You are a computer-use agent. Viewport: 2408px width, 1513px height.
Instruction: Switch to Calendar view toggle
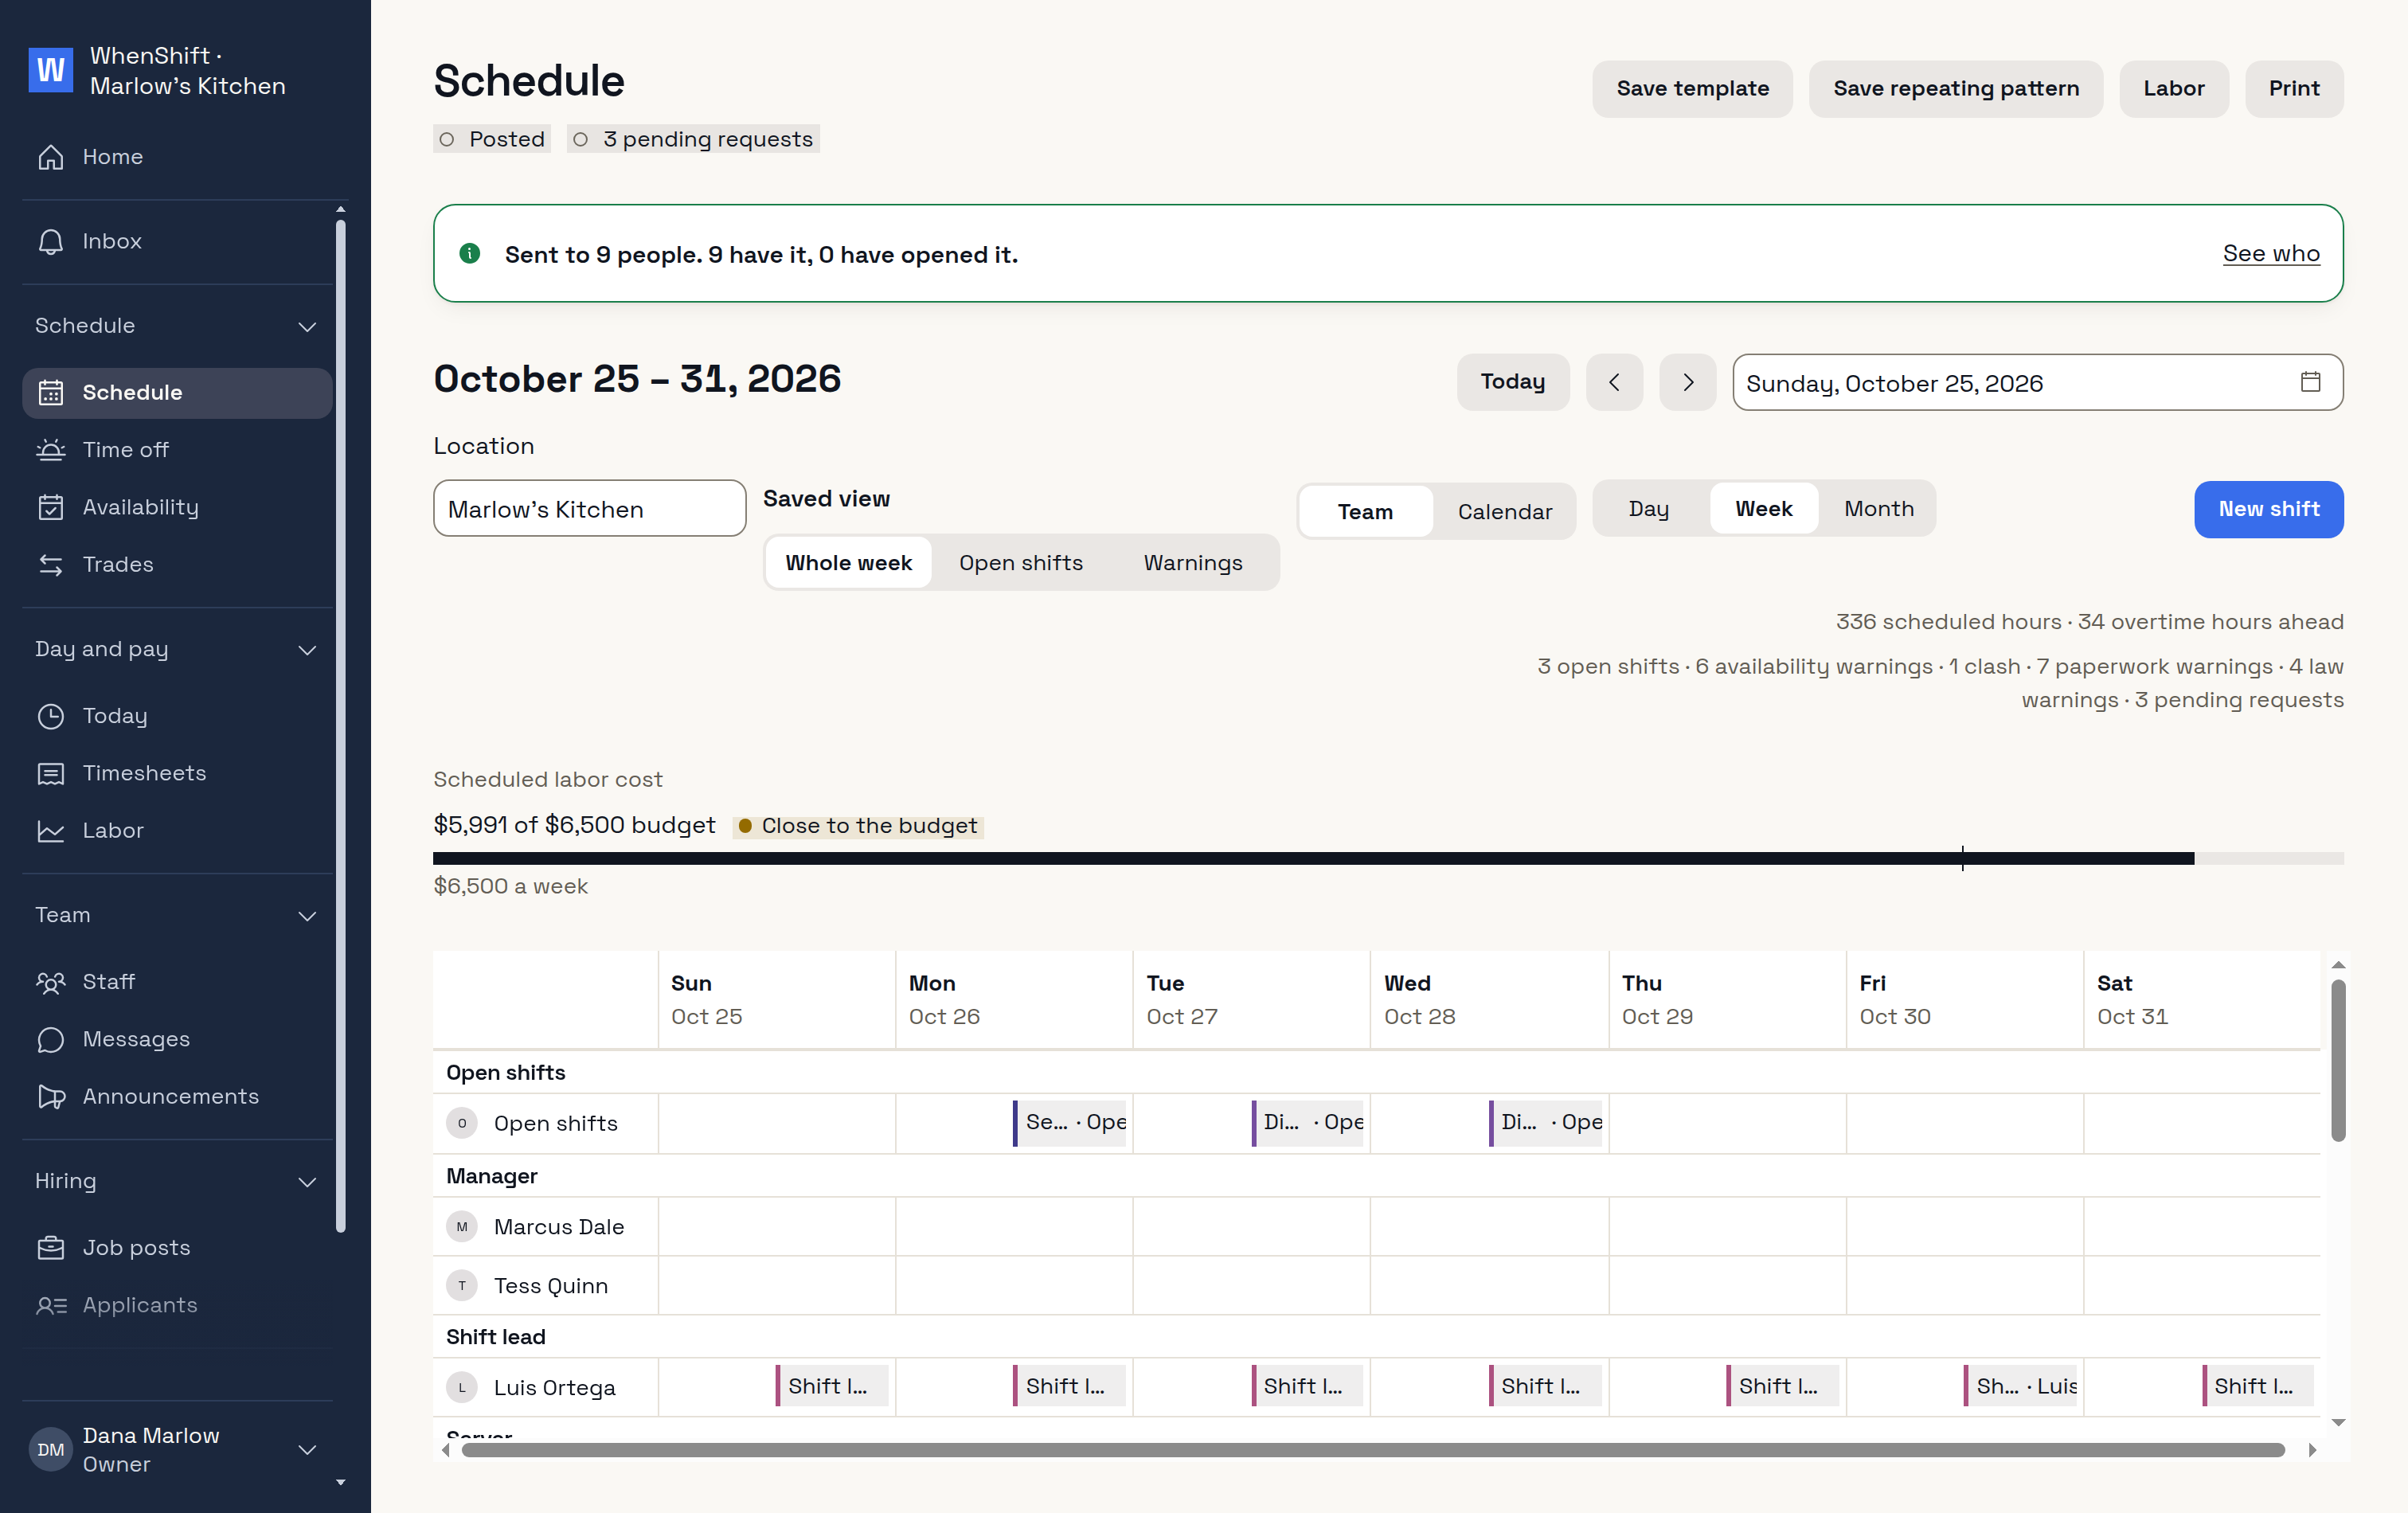point(1504,512)
